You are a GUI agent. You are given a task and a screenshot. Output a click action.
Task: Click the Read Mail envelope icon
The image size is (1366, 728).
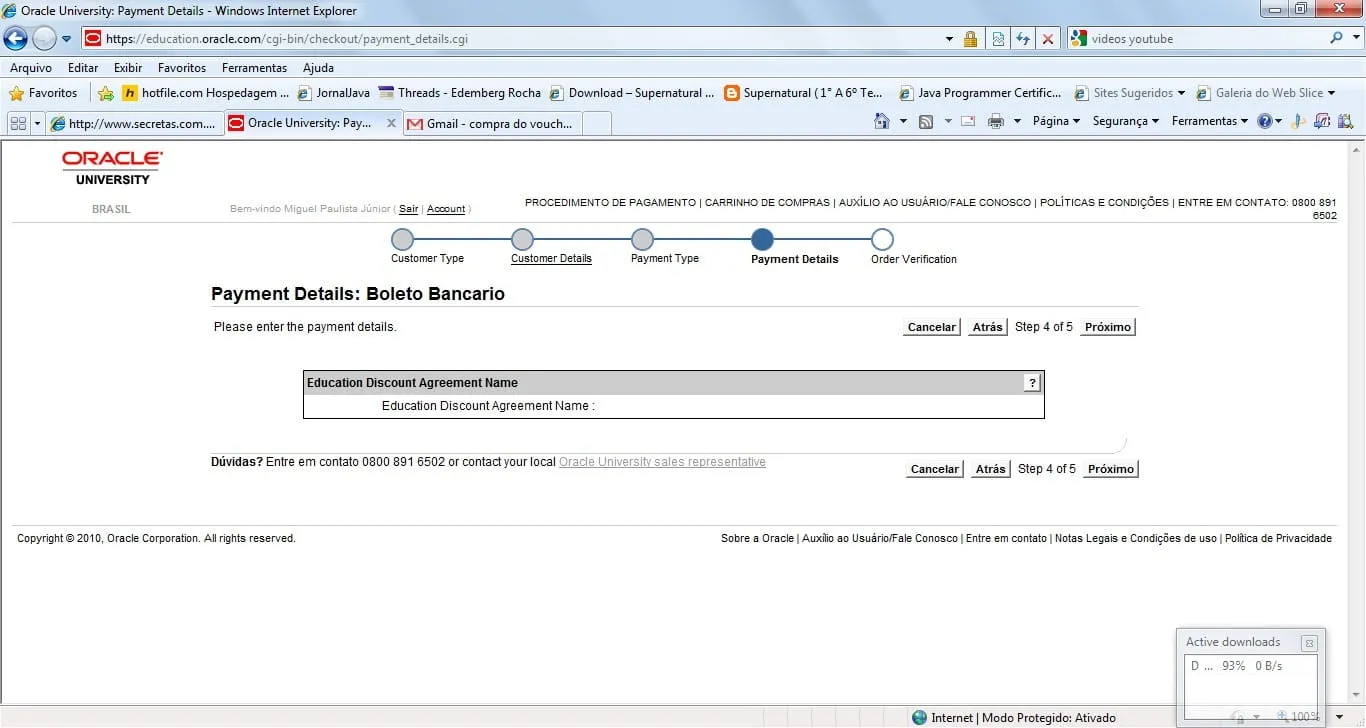968,121
